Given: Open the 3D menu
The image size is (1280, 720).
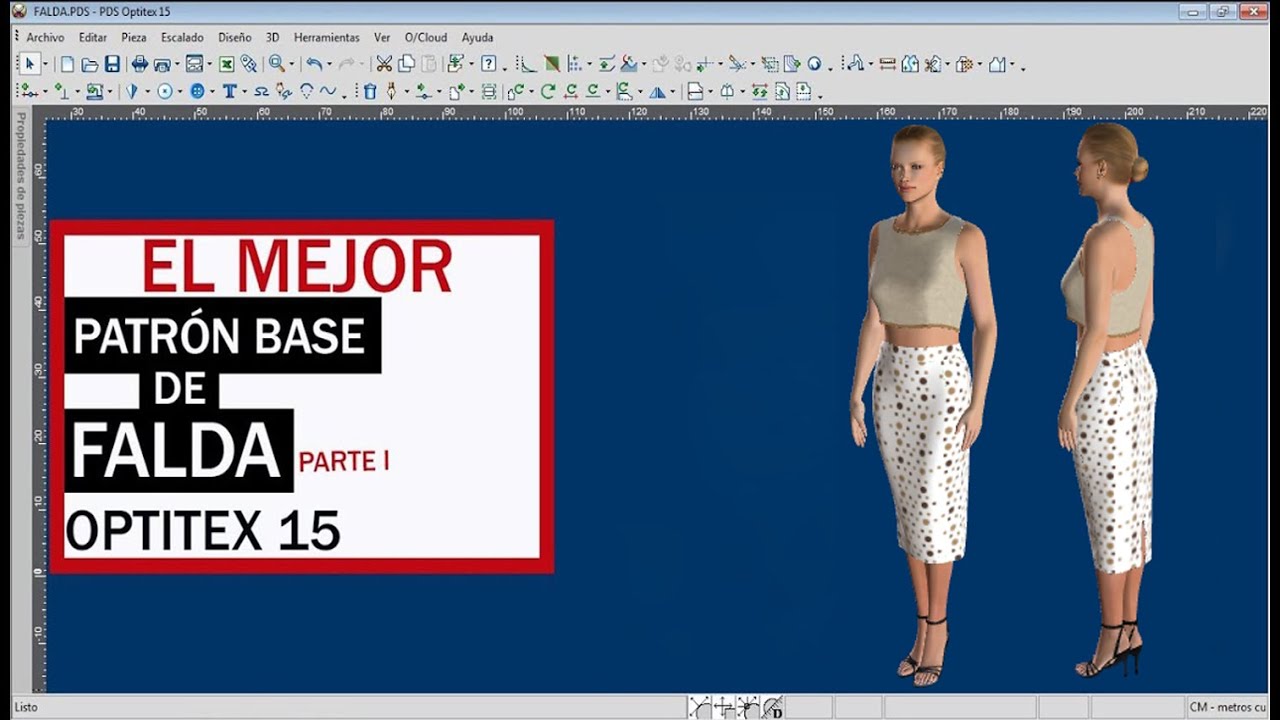Looking at the screenshot, I should coord(272,37).
